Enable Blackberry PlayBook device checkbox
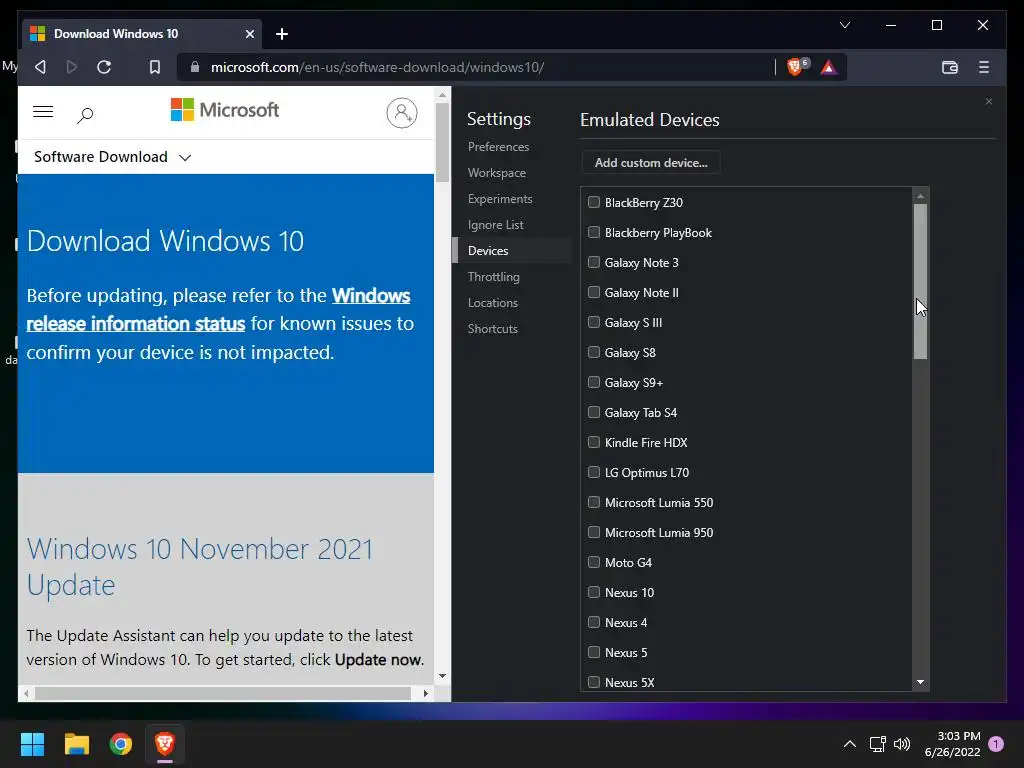This screenshot has height=768, width=1024. pyautogui.click(x=594, y=232)
